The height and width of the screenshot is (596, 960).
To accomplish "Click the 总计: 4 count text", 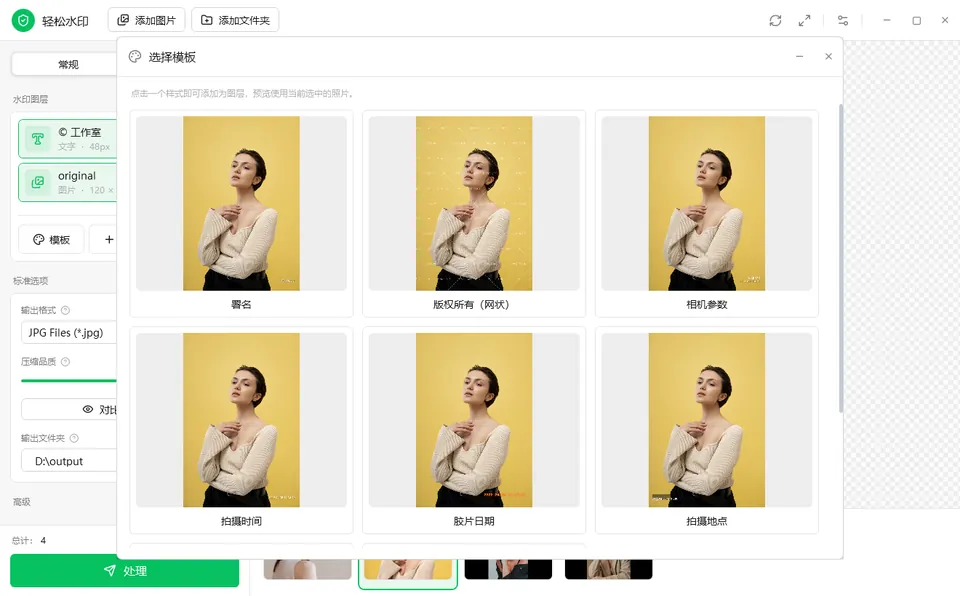I will 29,540.
